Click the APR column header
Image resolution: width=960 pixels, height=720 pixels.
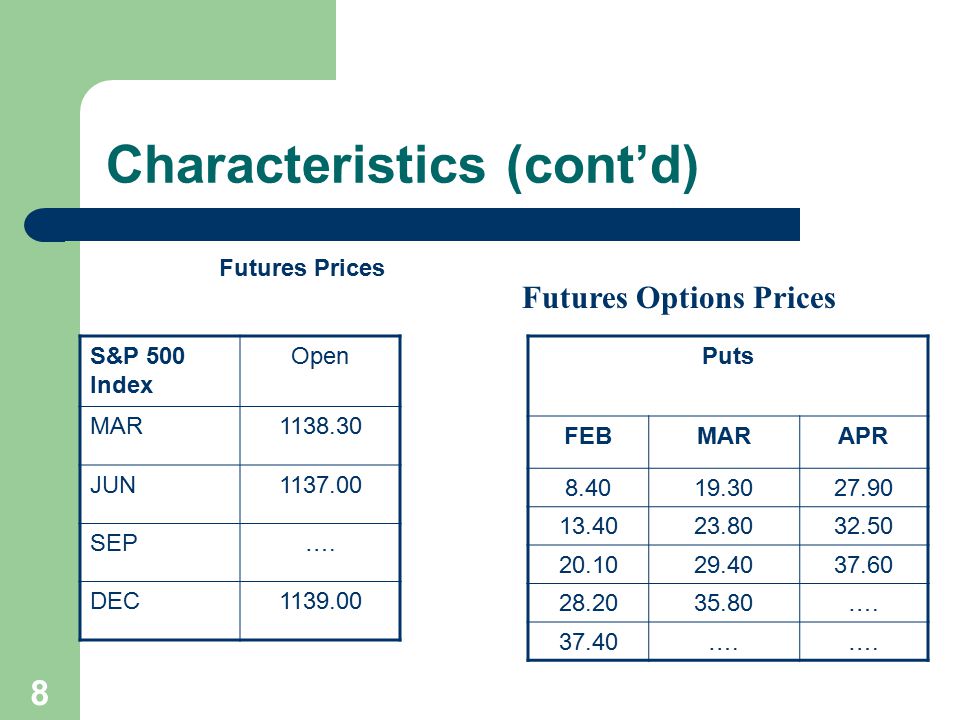click(x=863, y=436)
